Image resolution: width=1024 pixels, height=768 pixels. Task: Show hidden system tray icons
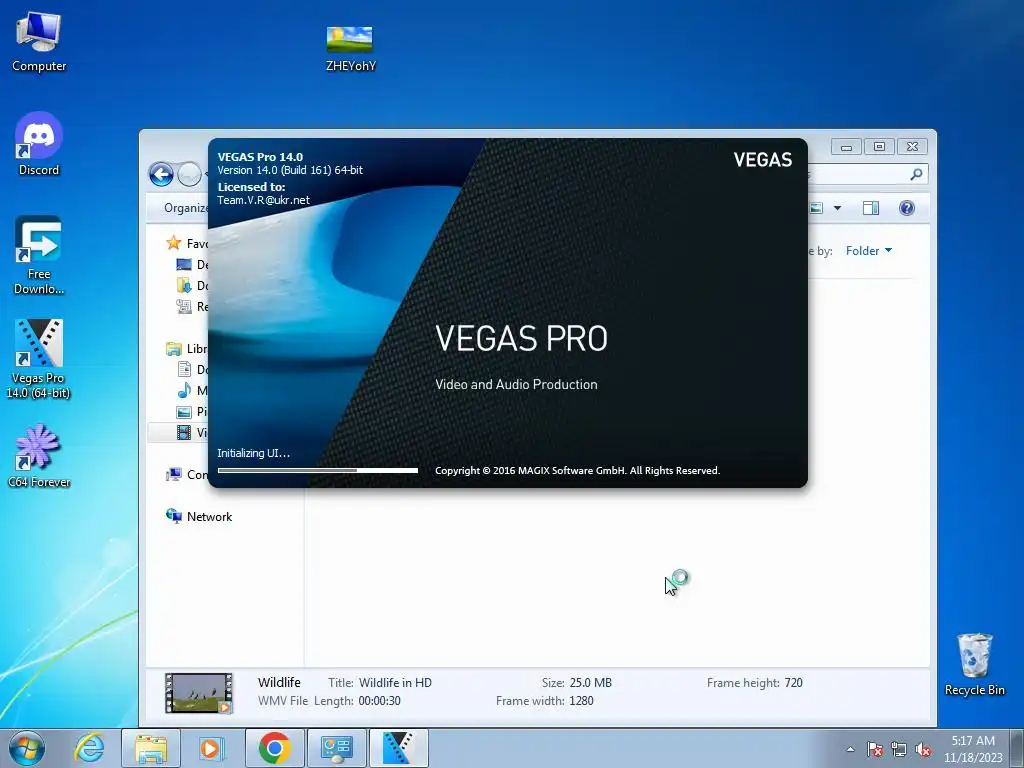pyautogui.click(x=850, y=749)
